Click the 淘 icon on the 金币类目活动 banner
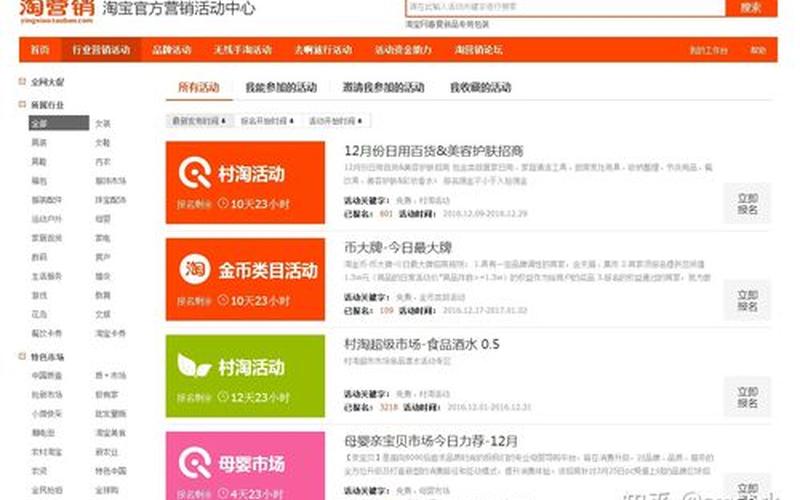This screenshot has width=800, height=500. pos(194,270)
